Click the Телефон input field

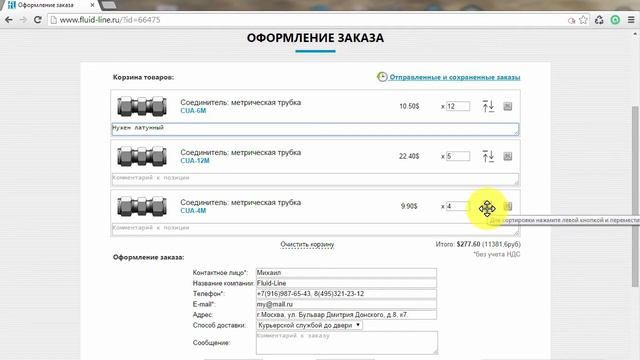click(346, 293)
